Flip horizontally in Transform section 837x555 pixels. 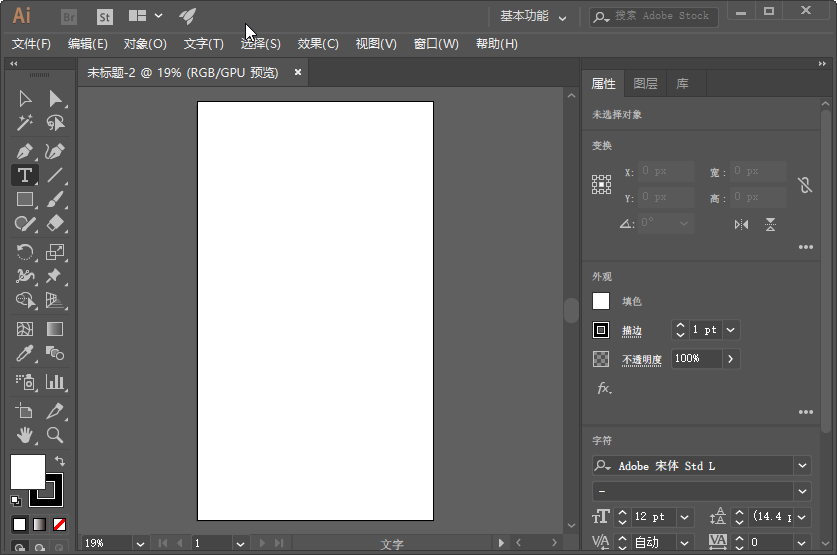(x=741, y=225)
